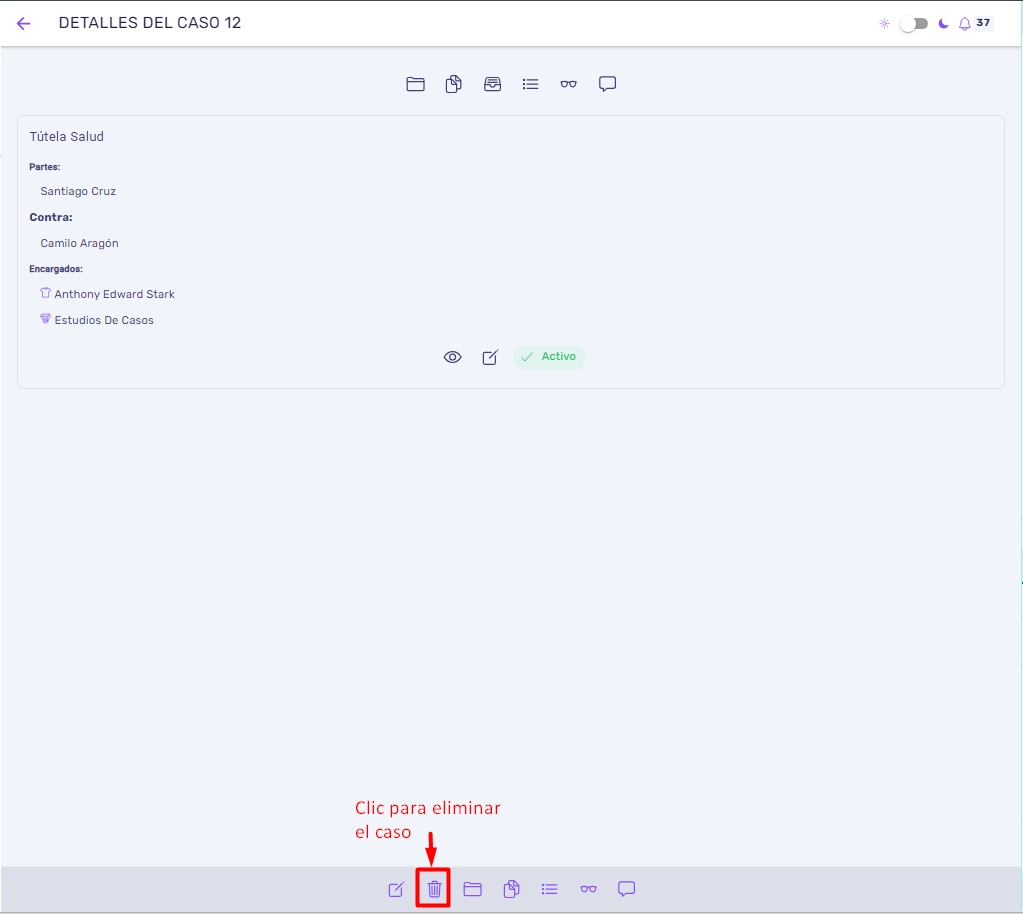
Task: Click edit icon in bottom bar
Action: point(396,889)
